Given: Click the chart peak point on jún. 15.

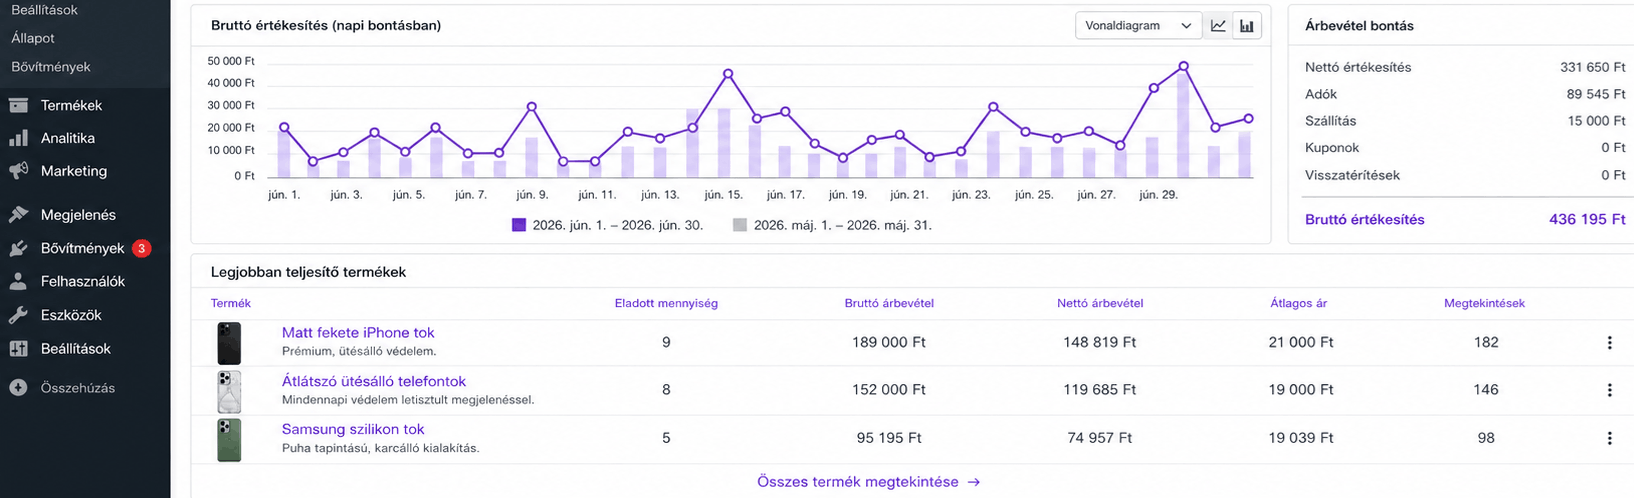Looking at the screenshot, I should (x=728, y=74).
